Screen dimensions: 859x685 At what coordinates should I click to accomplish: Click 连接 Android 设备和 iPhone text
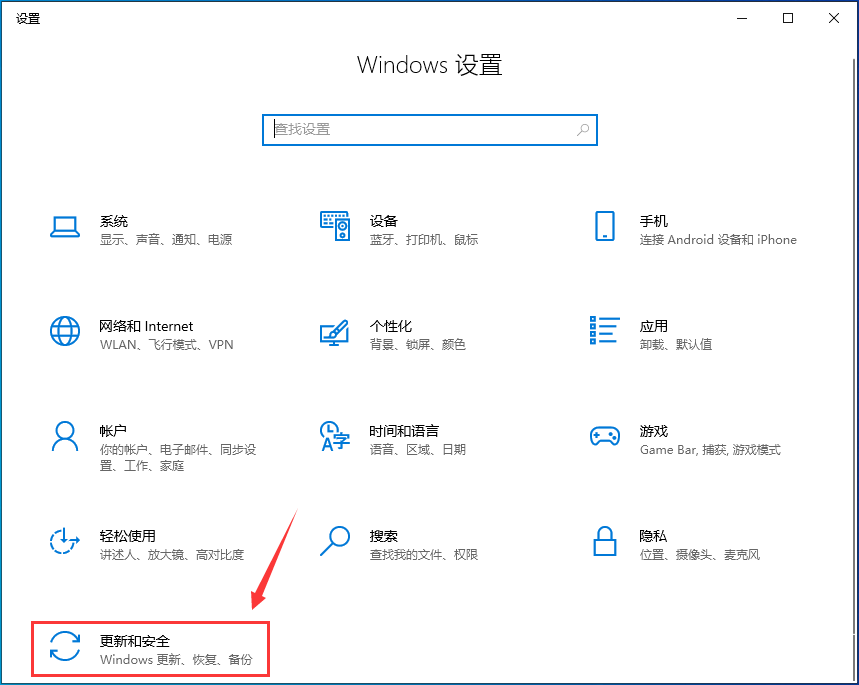718,240
